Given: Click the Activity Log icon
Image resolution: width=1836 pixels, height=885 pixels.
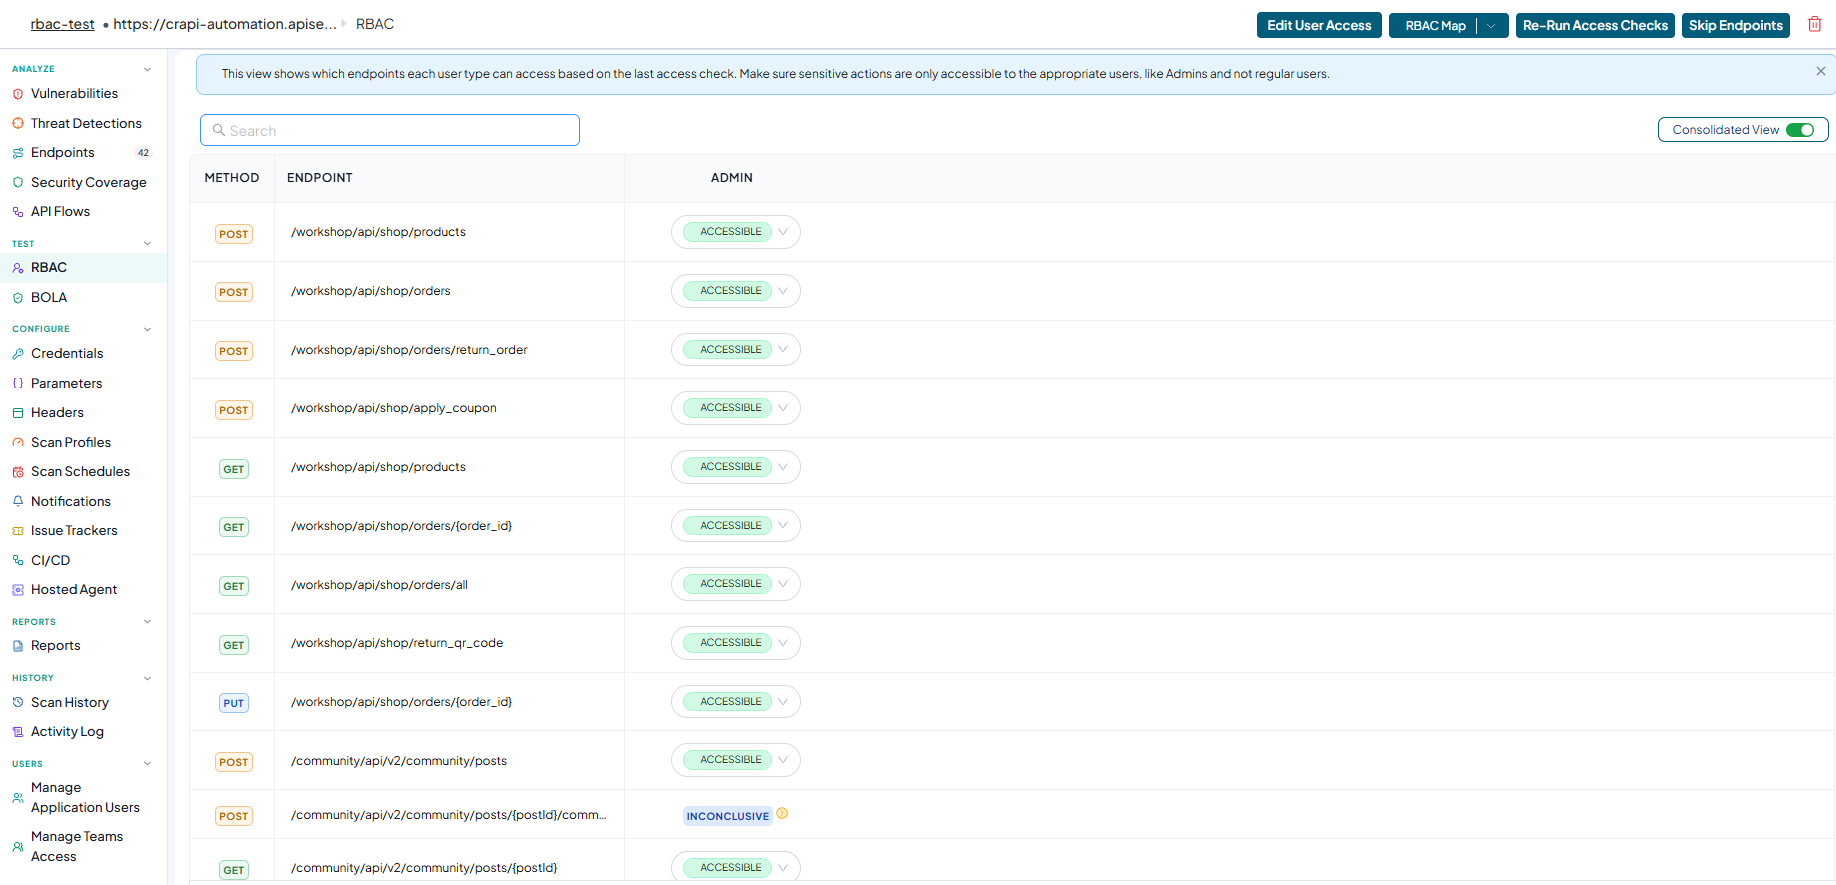Looking at the screenshot, I should [18, 732].
